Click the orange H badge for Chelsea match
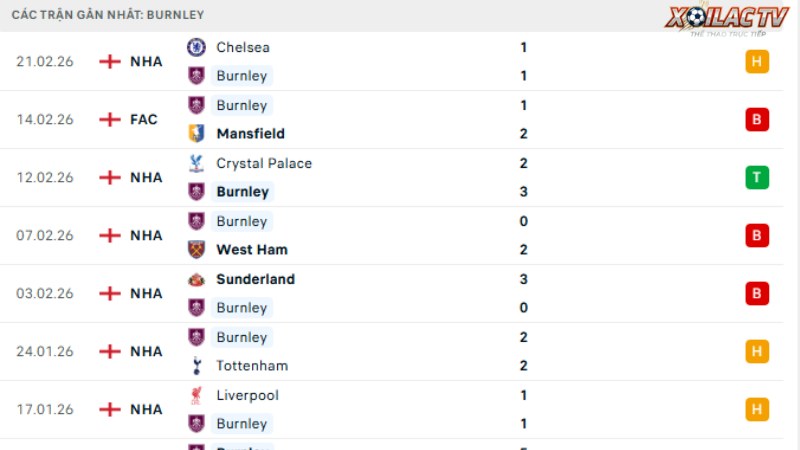800x450 pixels. (757, 61)
